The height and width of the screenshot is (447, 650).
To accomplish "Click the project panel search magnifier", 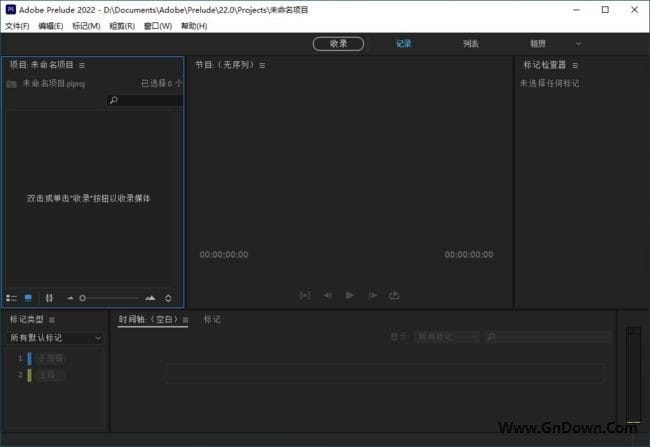I will (x=114, y=100).
